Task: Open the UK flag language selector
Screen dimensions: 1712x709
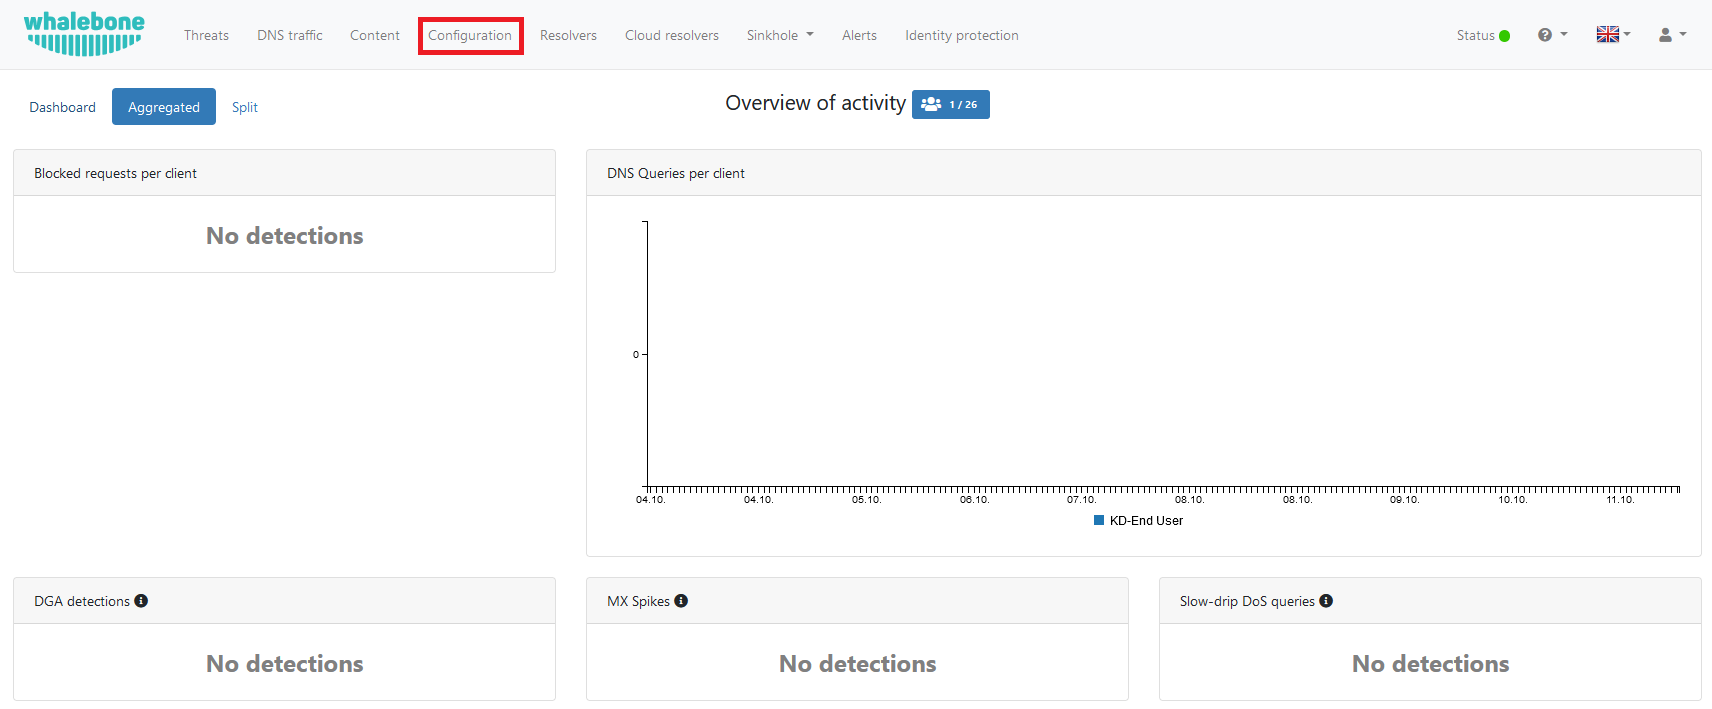Action: pyautogui.click(x=1612, y=35)
